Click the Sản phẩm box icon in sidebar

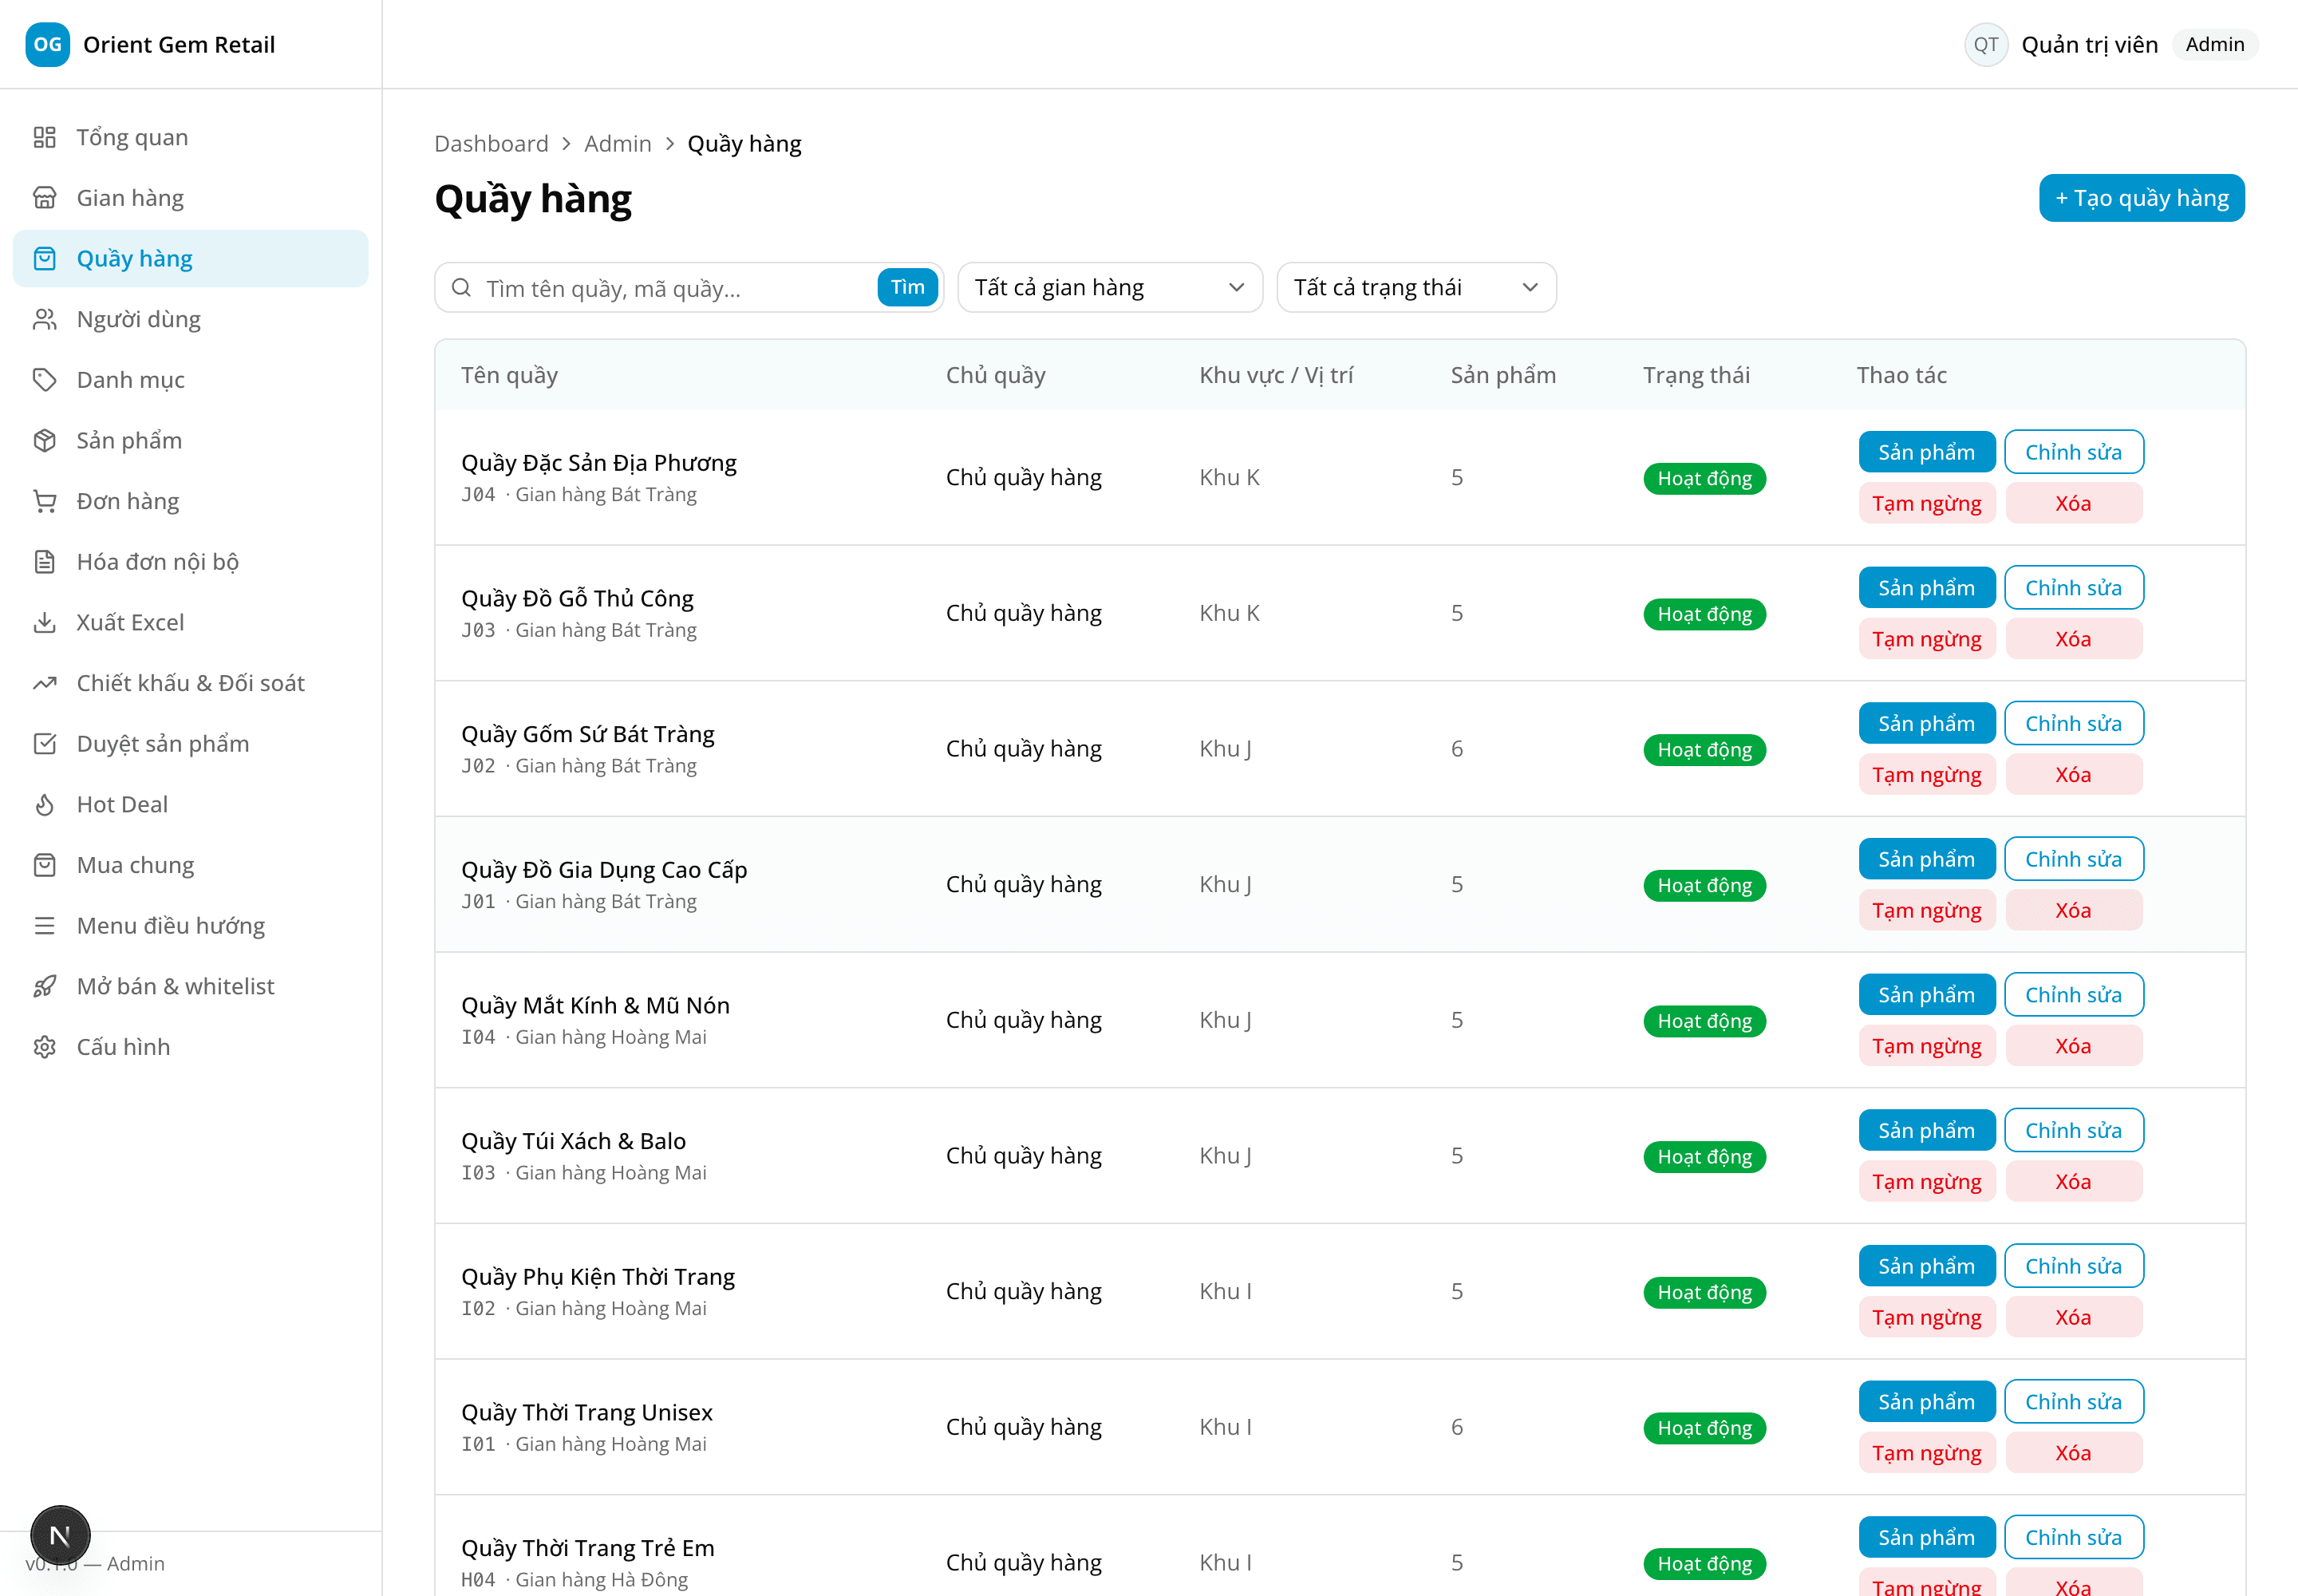tap(44, 441)
